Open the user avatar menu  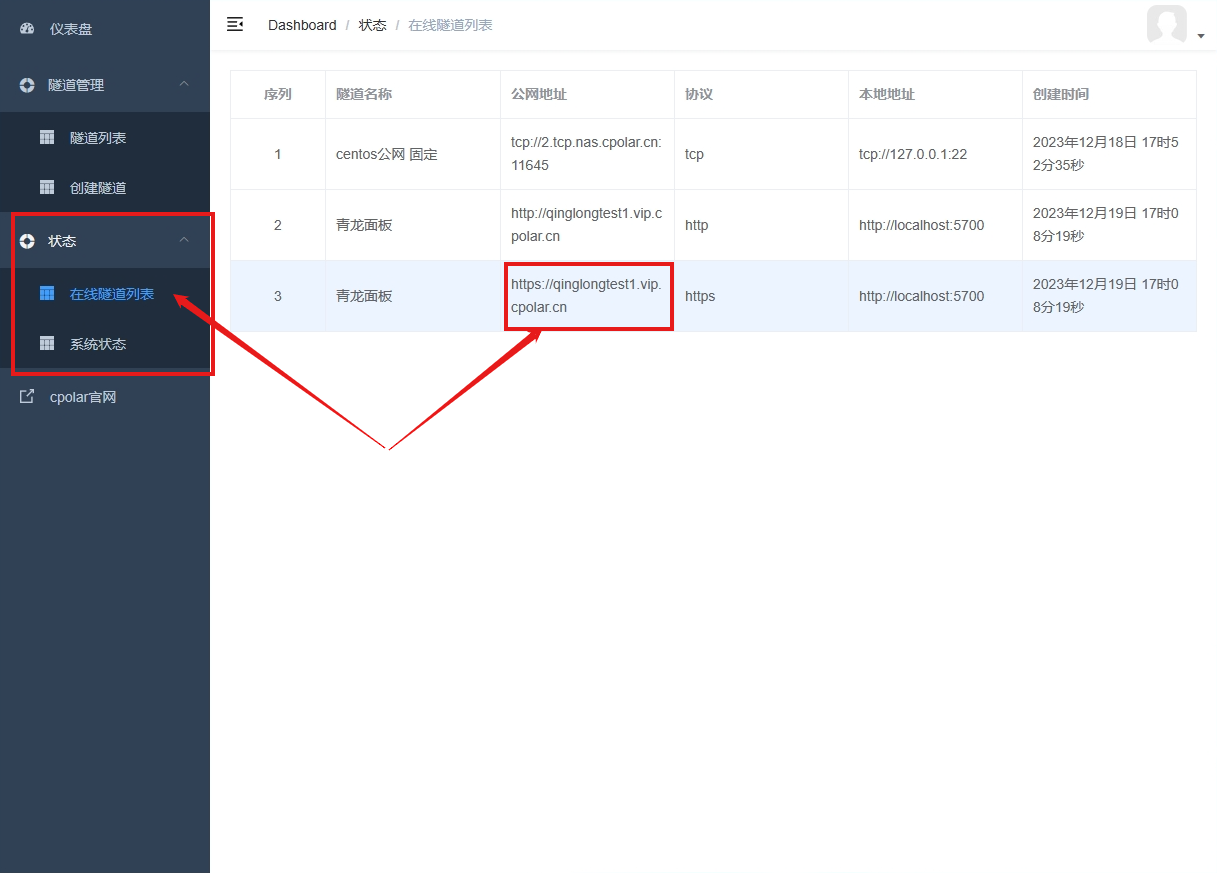point(1167,24)
